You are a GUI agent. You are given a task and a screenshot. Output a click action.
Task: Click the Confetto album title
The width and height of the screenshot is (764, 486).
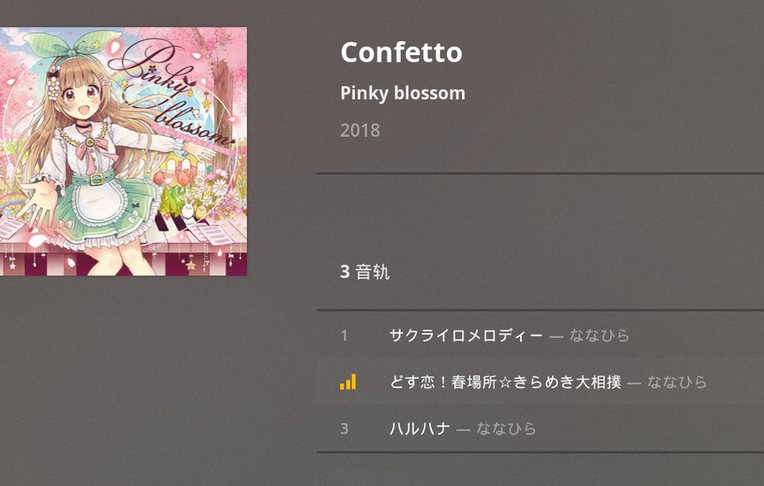401,52
